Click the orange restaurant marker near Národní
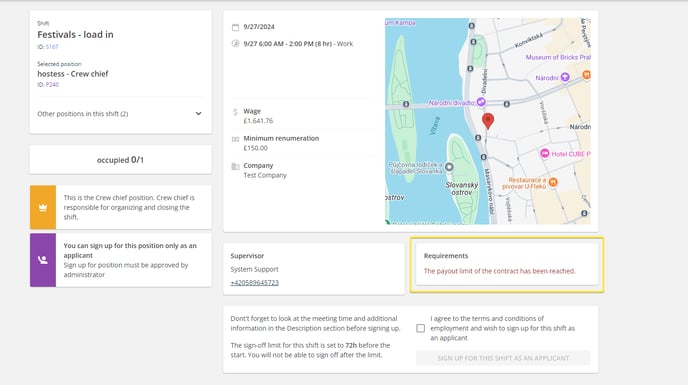688x385 pixels. tap(586, 75)
